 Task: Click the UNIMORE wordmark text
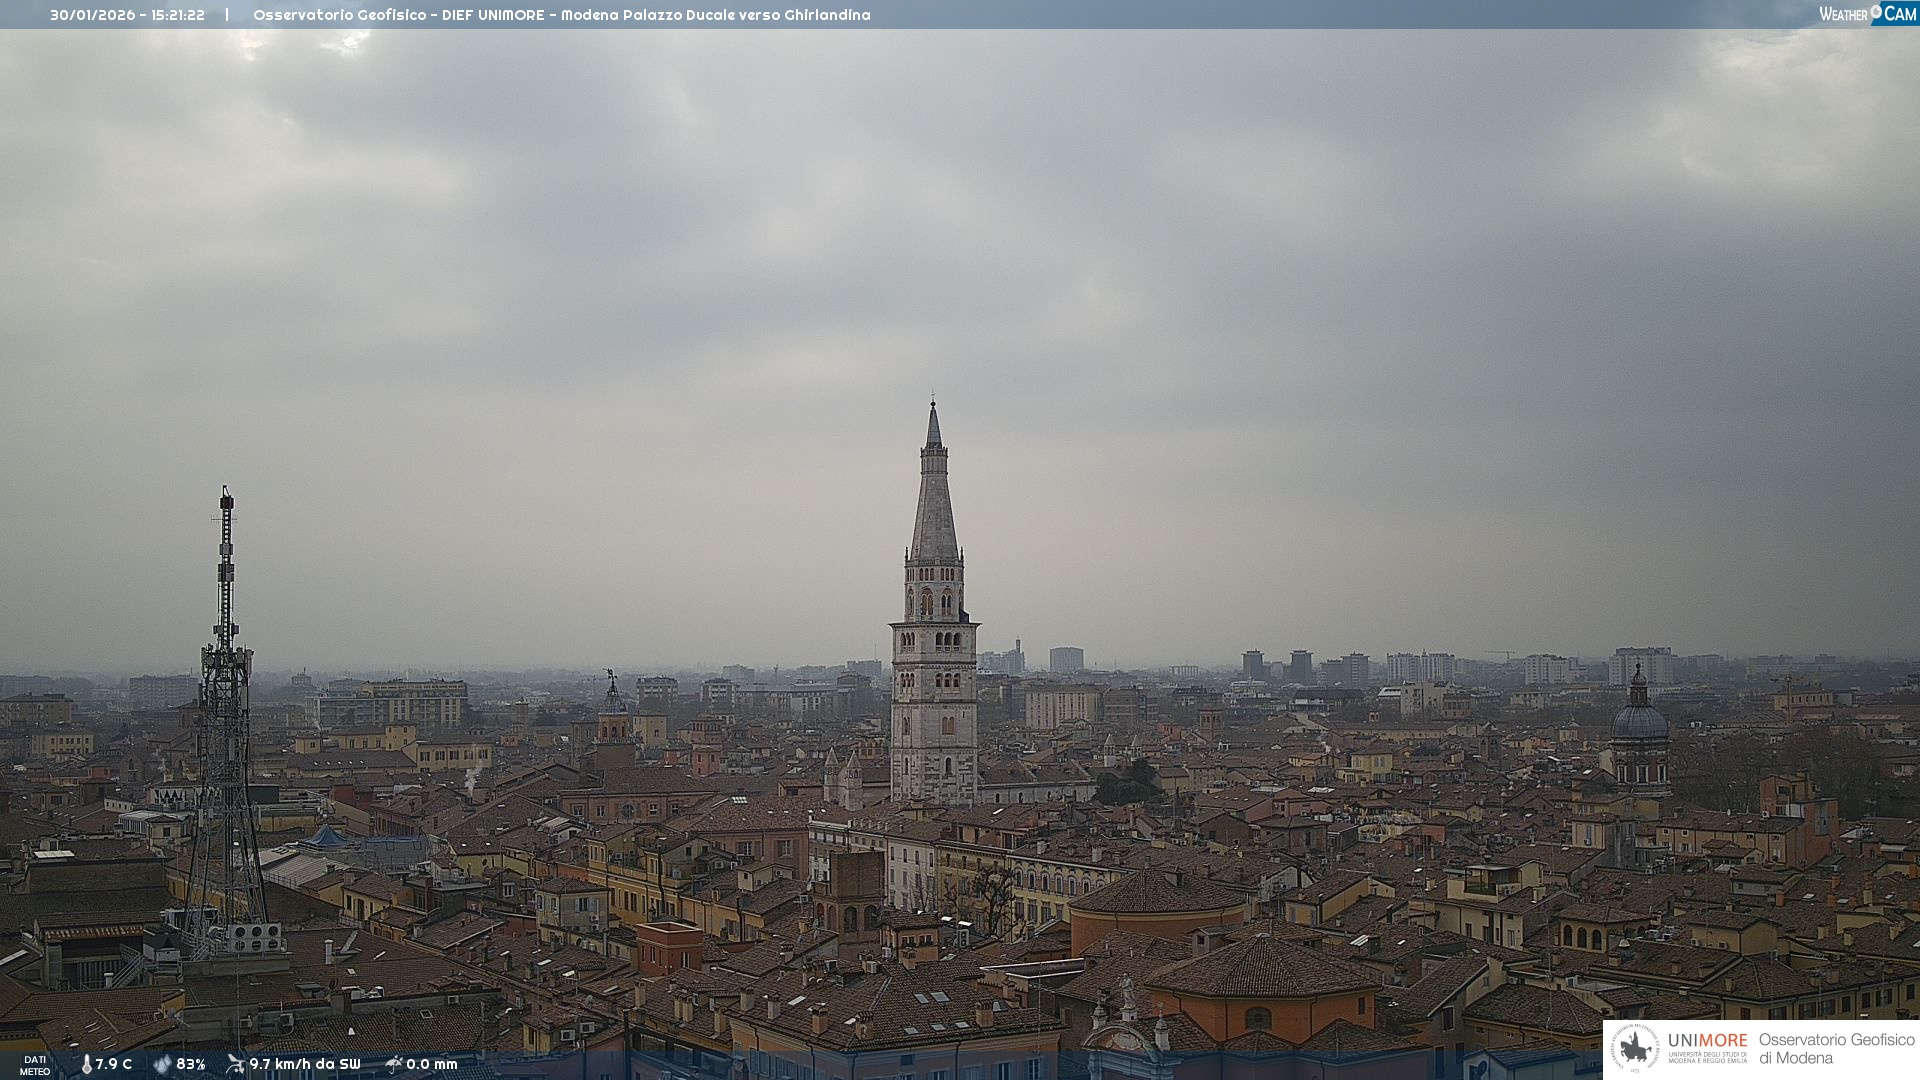[1707, 1041]
